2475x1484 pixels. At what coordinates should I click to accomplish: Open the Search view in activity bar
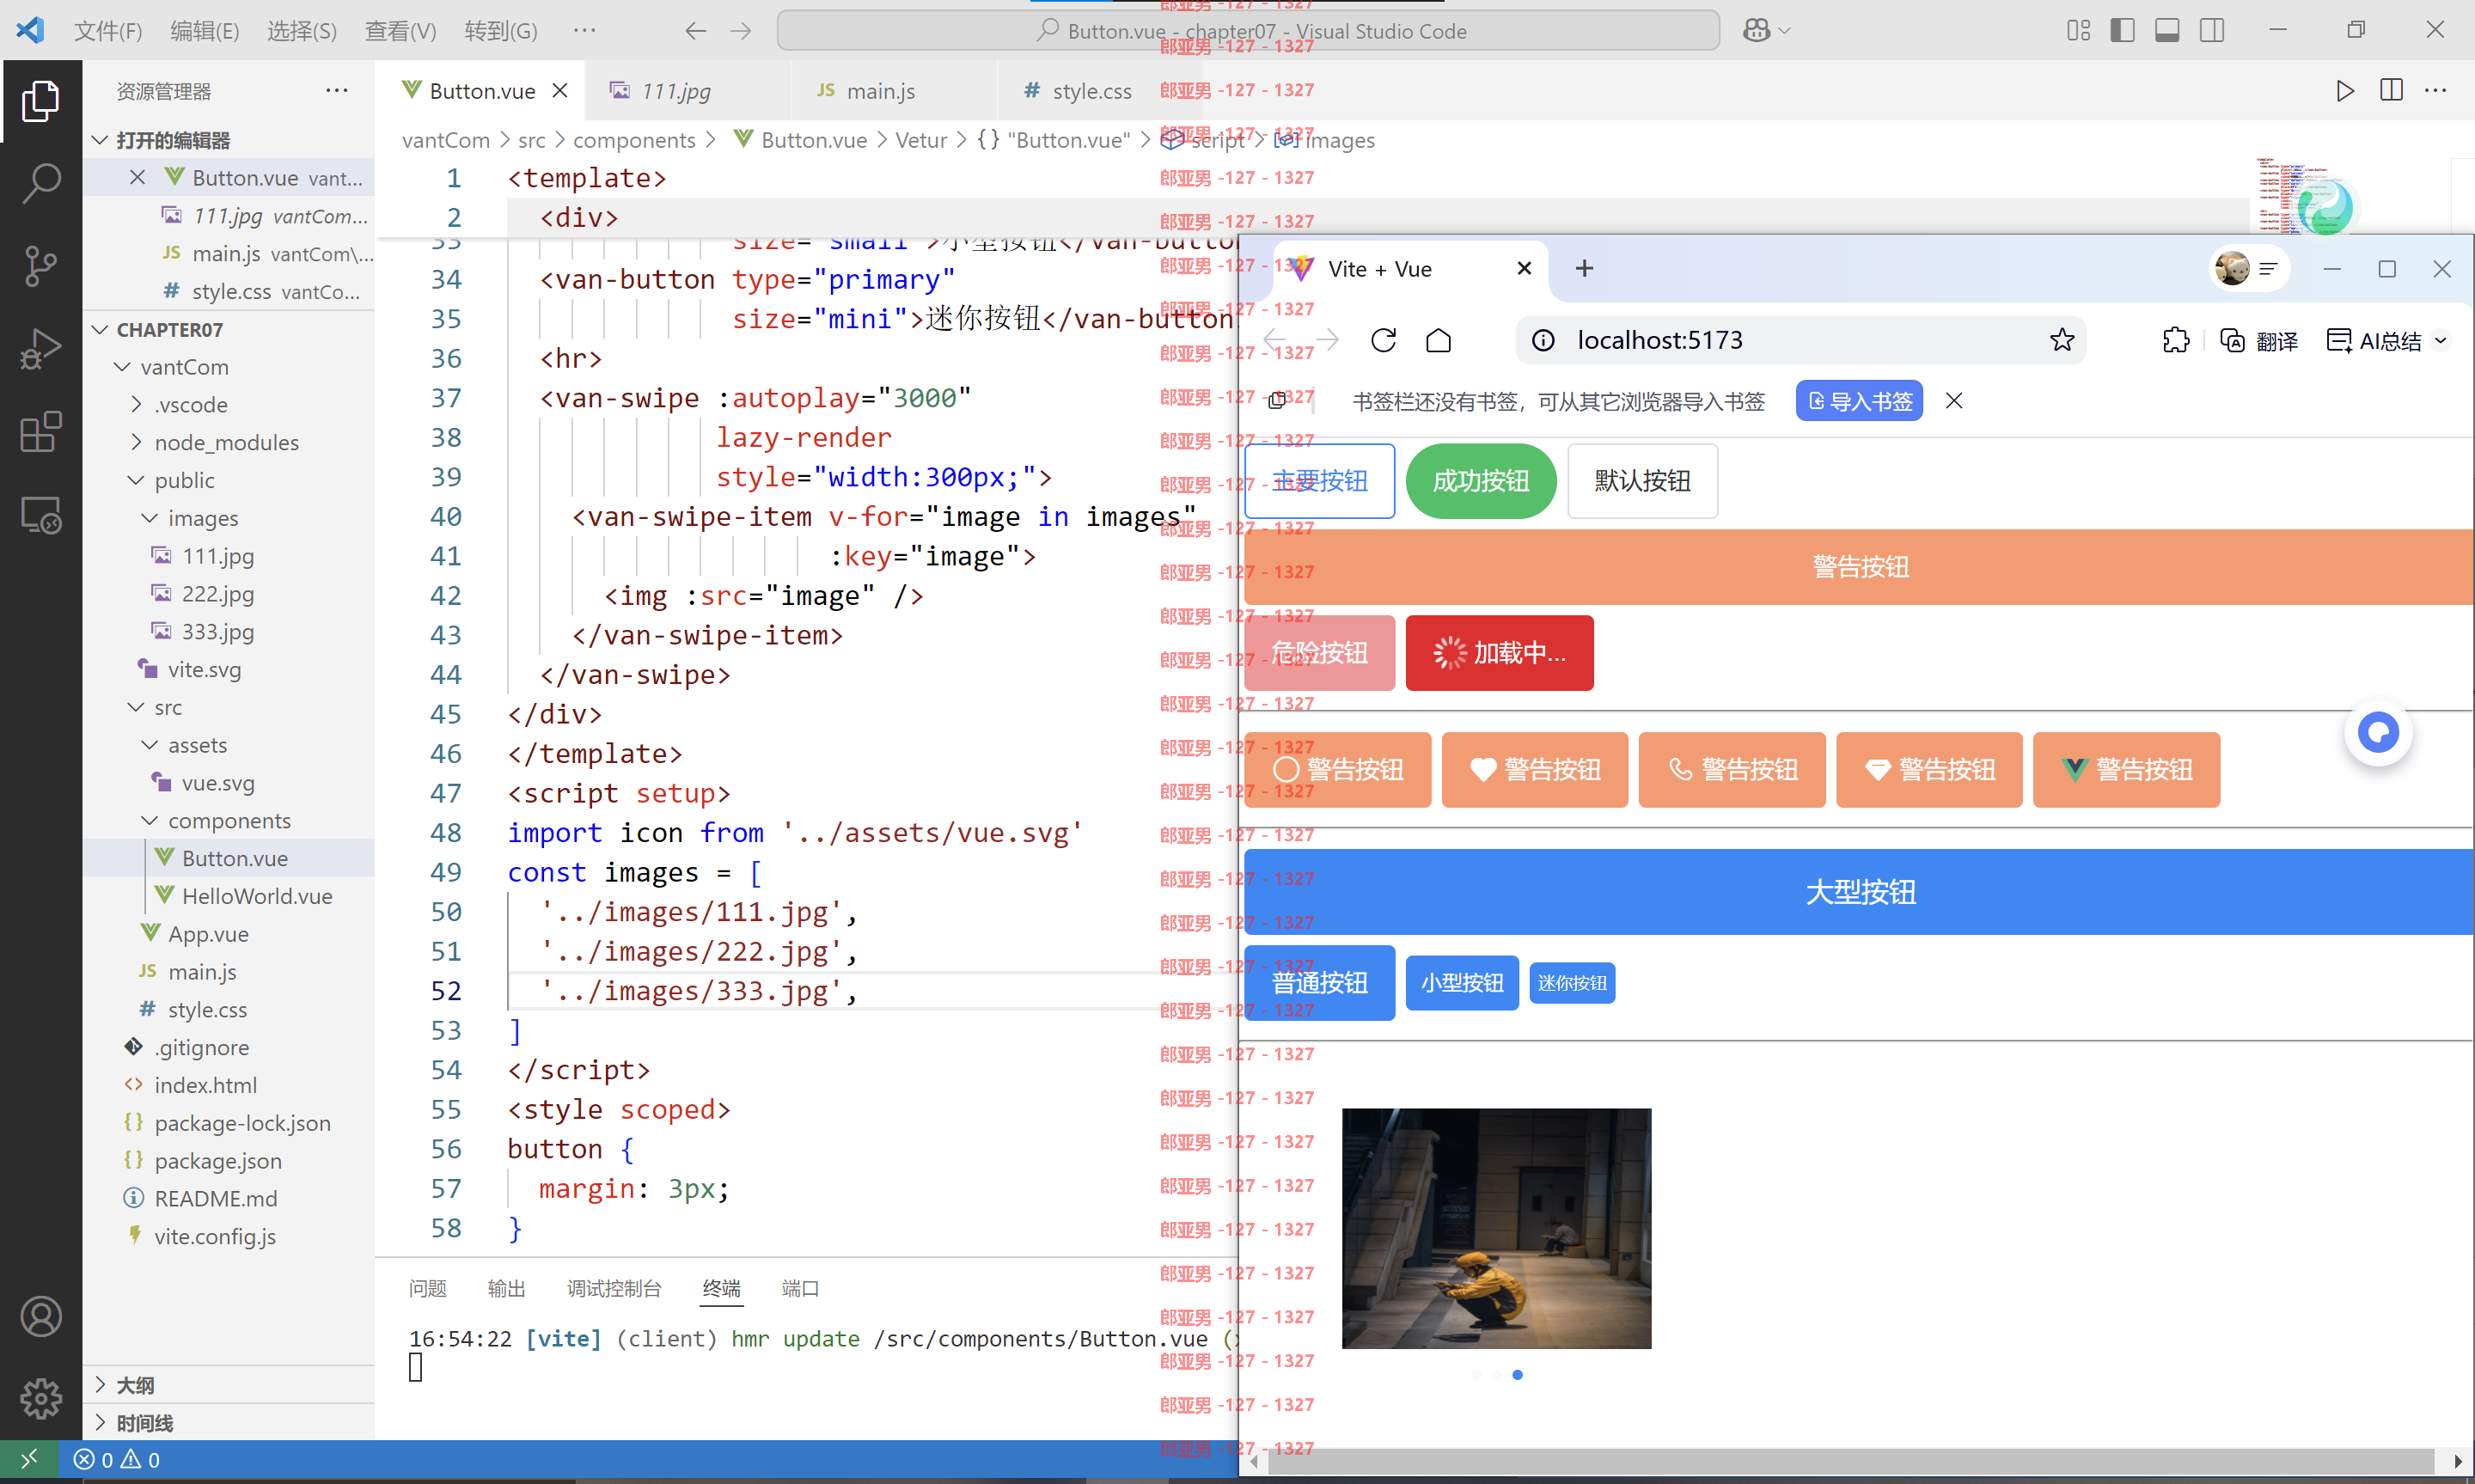click(40, 183)
